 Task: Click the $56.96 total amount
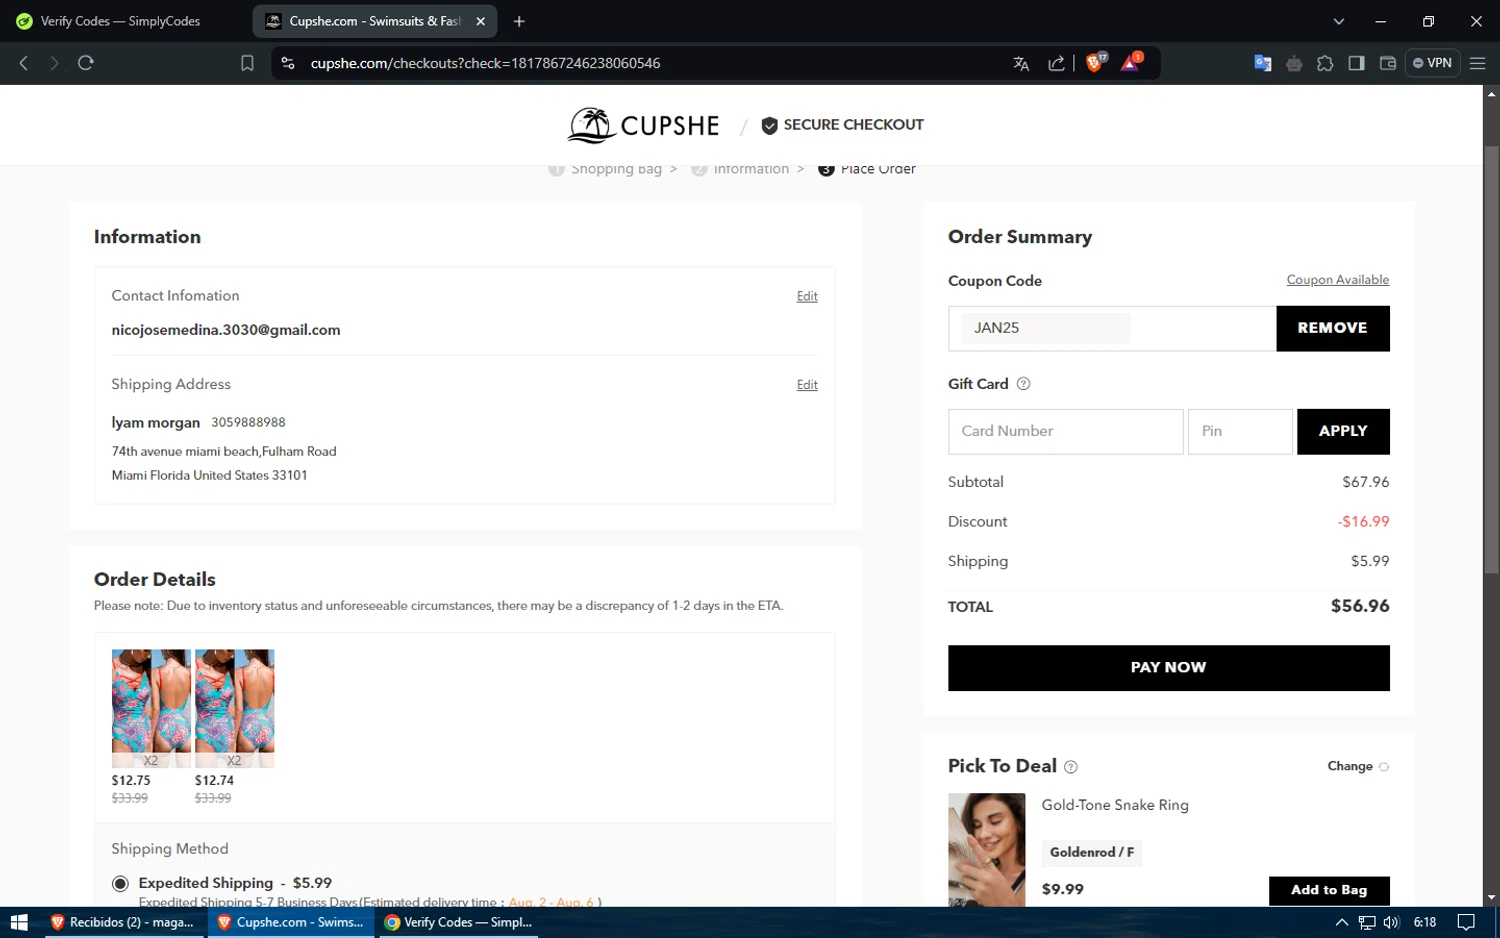(1359, 606)
